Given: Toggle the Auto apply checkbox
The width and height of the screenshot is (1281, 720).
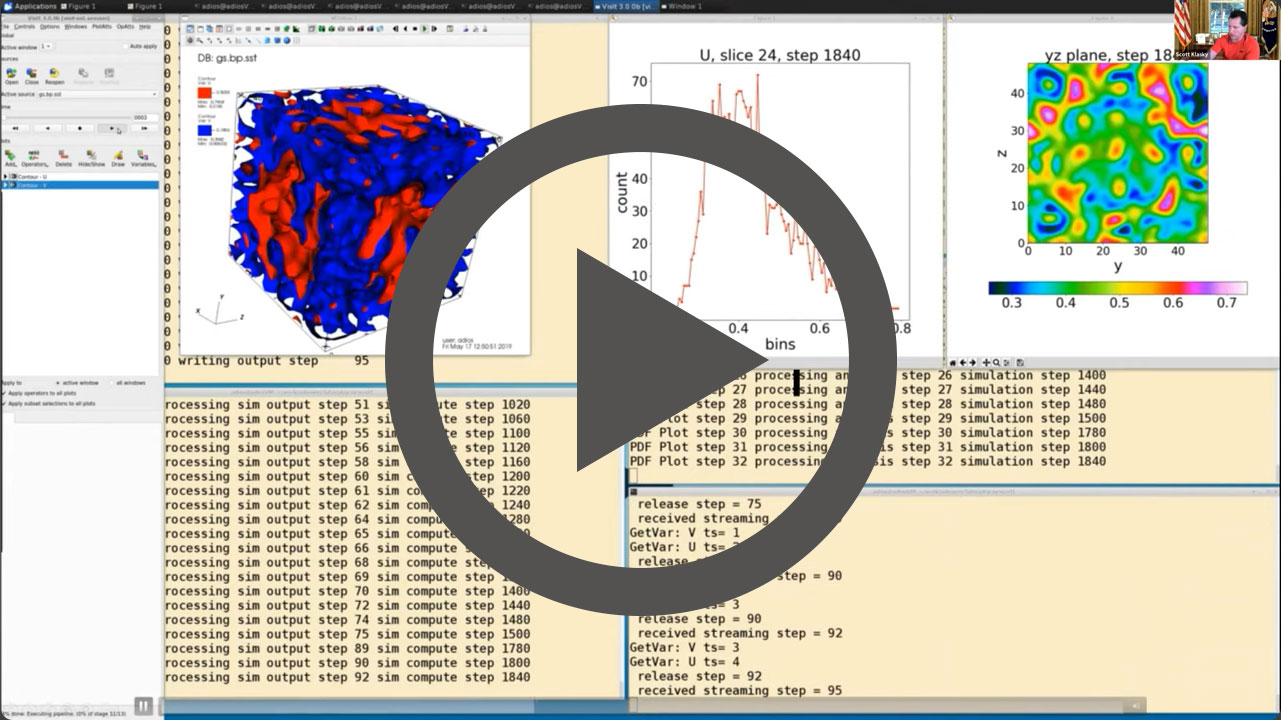Looking at the screenshot, I should click(125, 46).
